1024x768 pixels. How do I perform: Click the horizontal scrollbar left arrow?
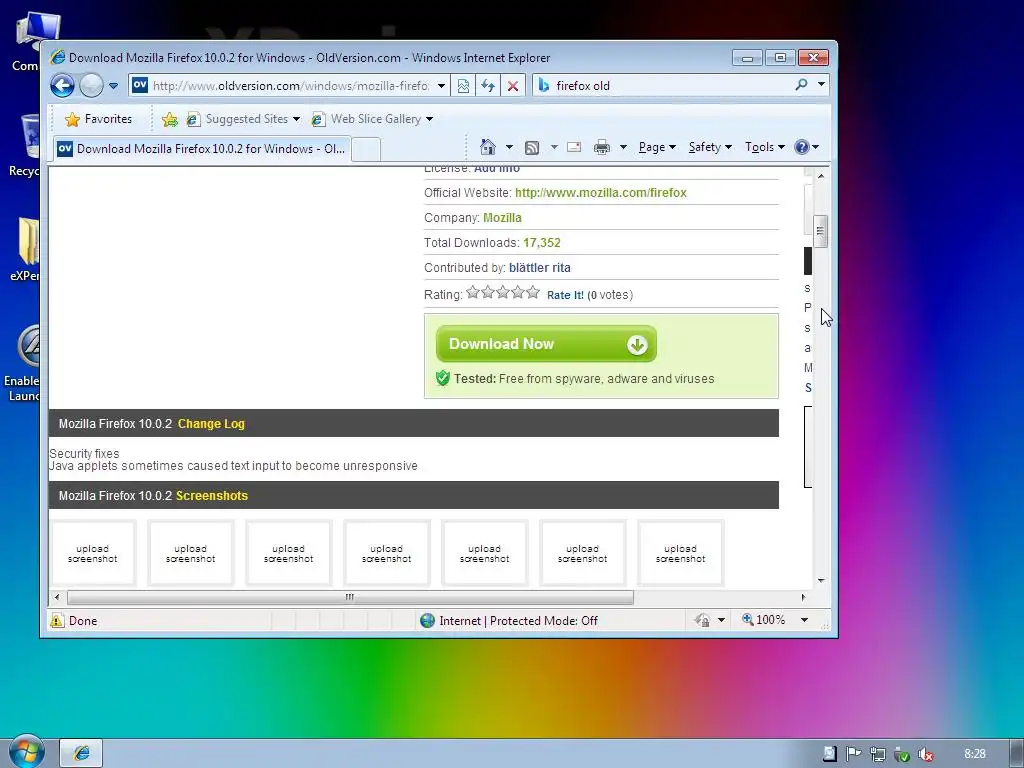tap(57, 597)
